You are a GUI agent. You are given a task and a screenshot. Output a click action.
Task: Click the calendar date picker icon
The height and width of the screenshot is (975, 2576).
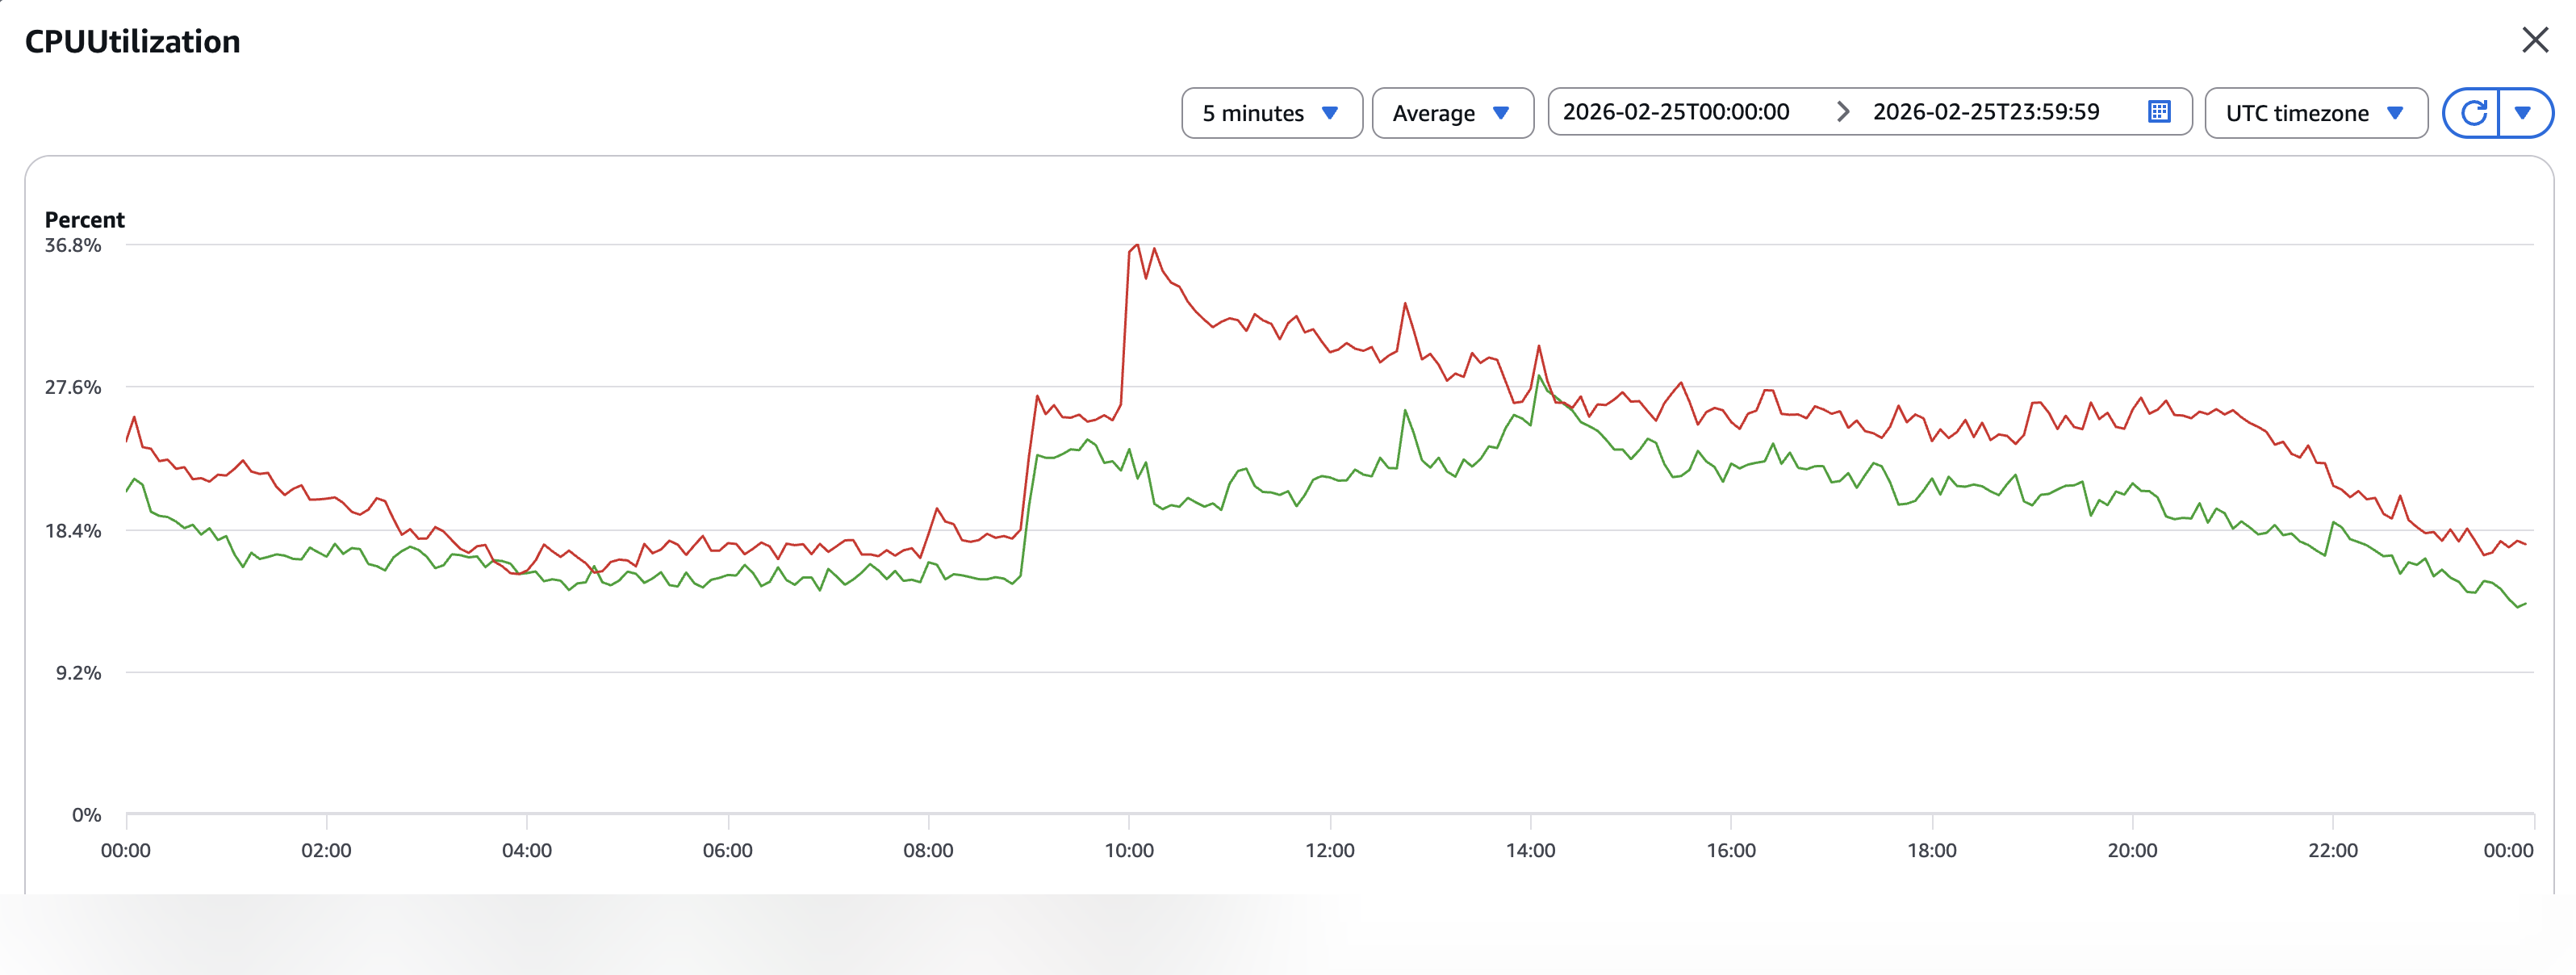click(2158, 112)
